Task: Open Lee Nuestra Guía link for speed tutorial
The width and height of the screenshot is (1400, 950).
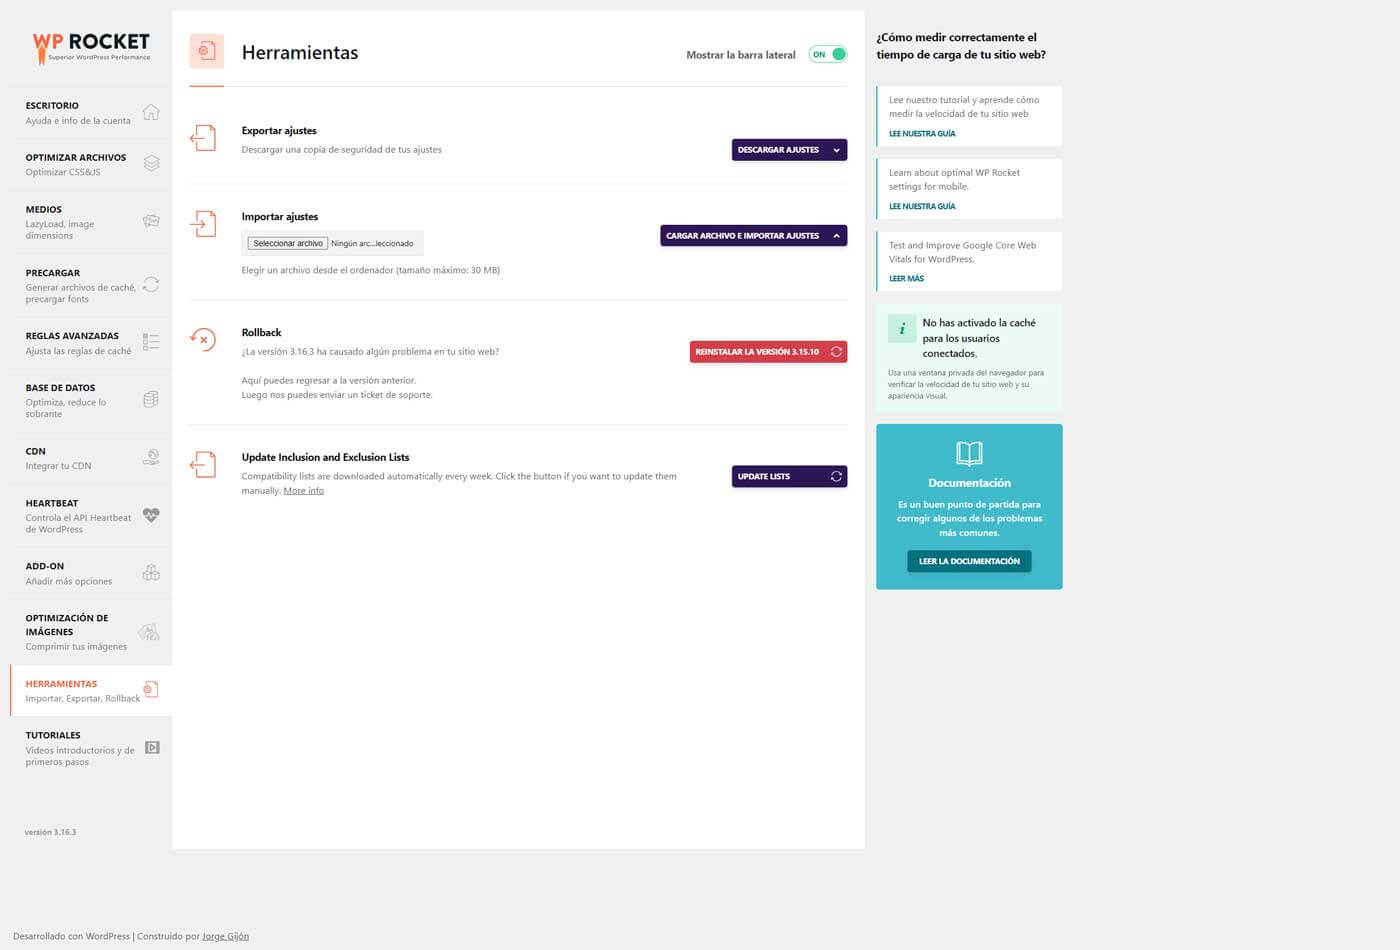Action: [x=922, y=133]
